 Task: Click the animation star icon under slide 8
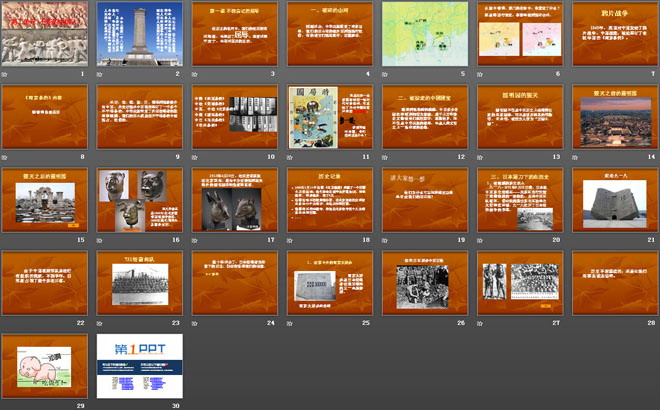(x=5, y=157)
